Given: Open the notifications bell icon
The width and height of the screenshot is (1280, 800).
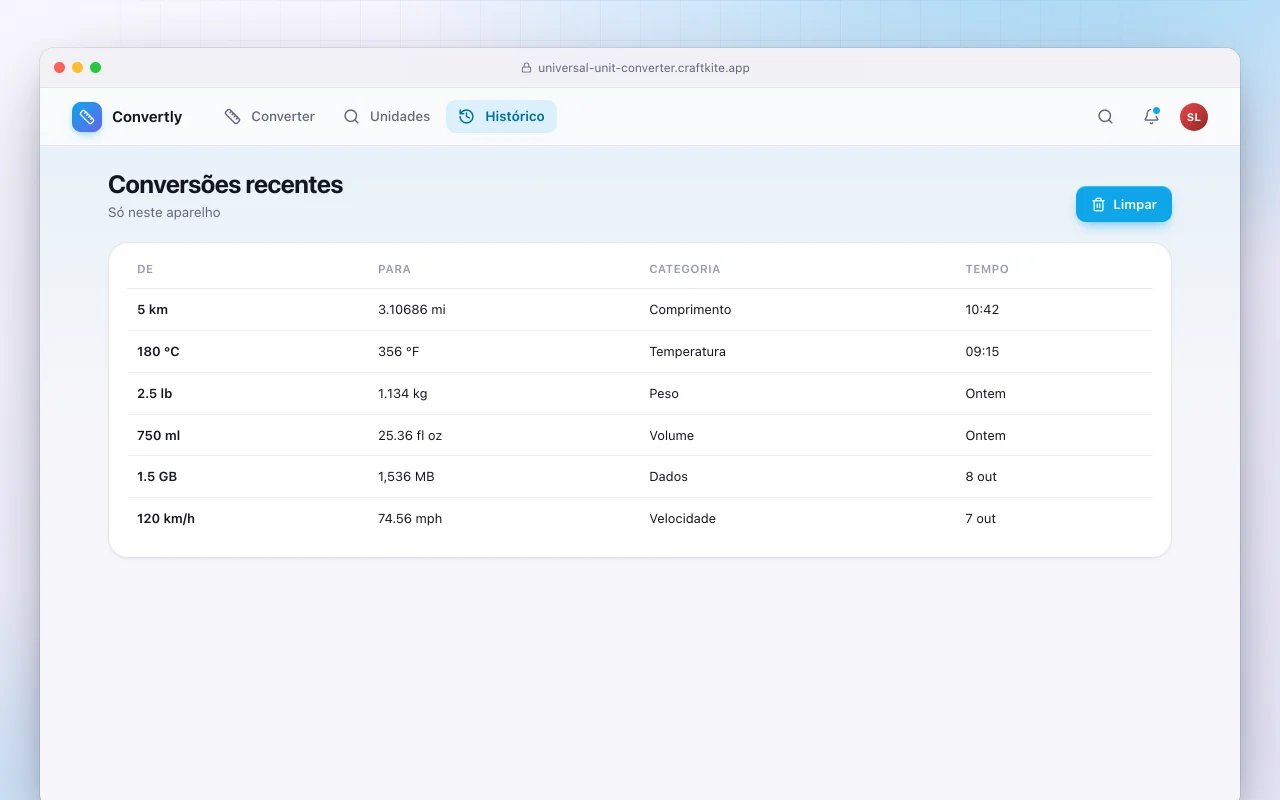Looking at the screenshot, I should tap(1151, 117).
